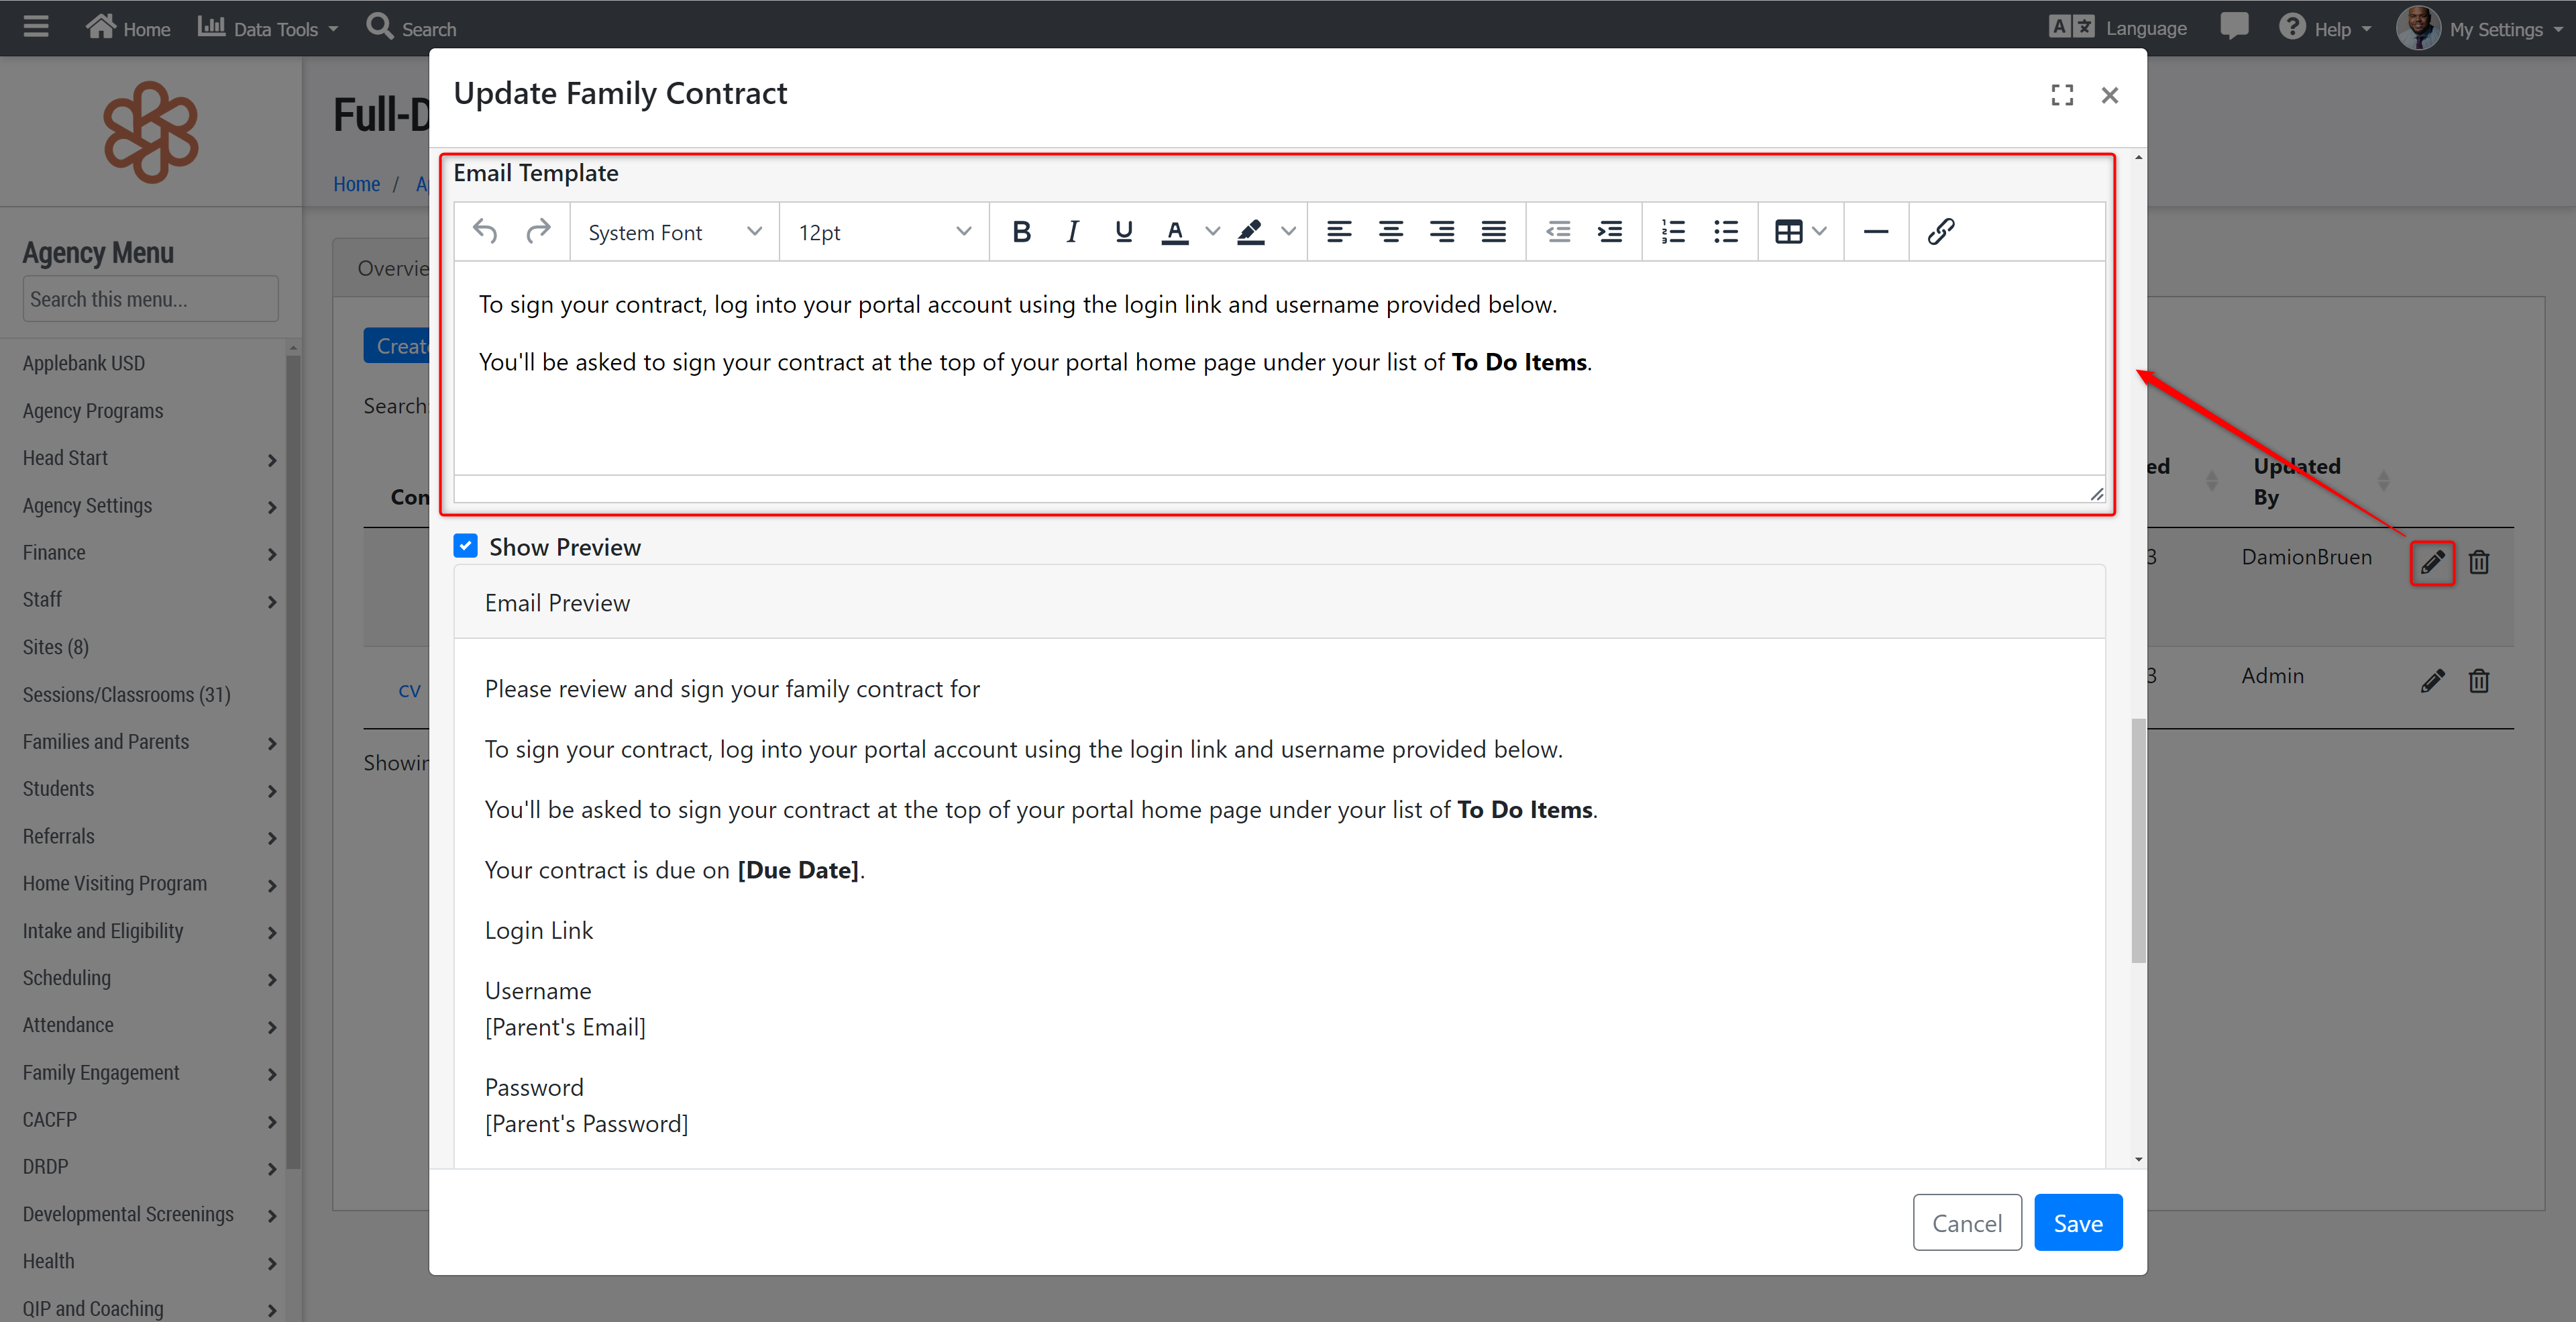
Task: Toggle Bold formatting in email editor
Action: coord(1021,232)
